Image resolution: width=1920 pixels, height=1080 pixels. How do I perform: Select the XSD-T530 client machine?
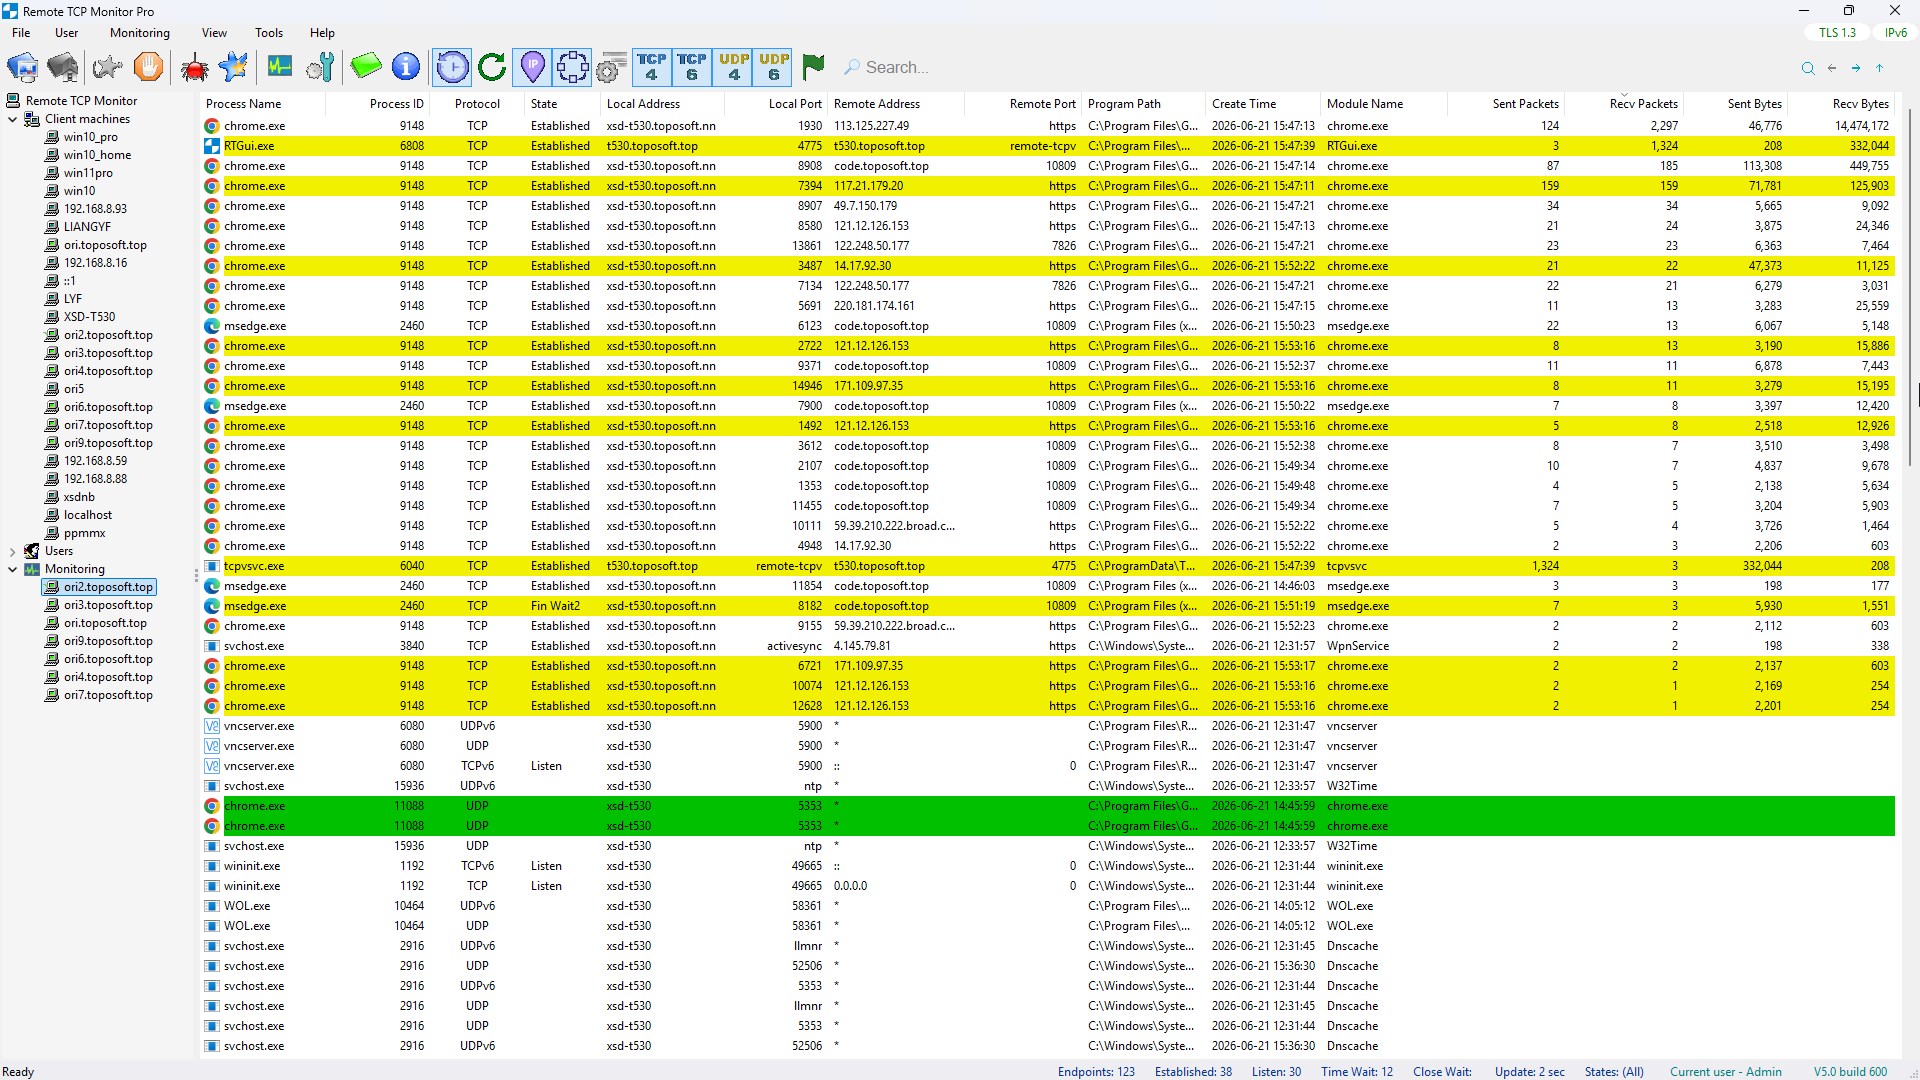(x=89, y=317)
